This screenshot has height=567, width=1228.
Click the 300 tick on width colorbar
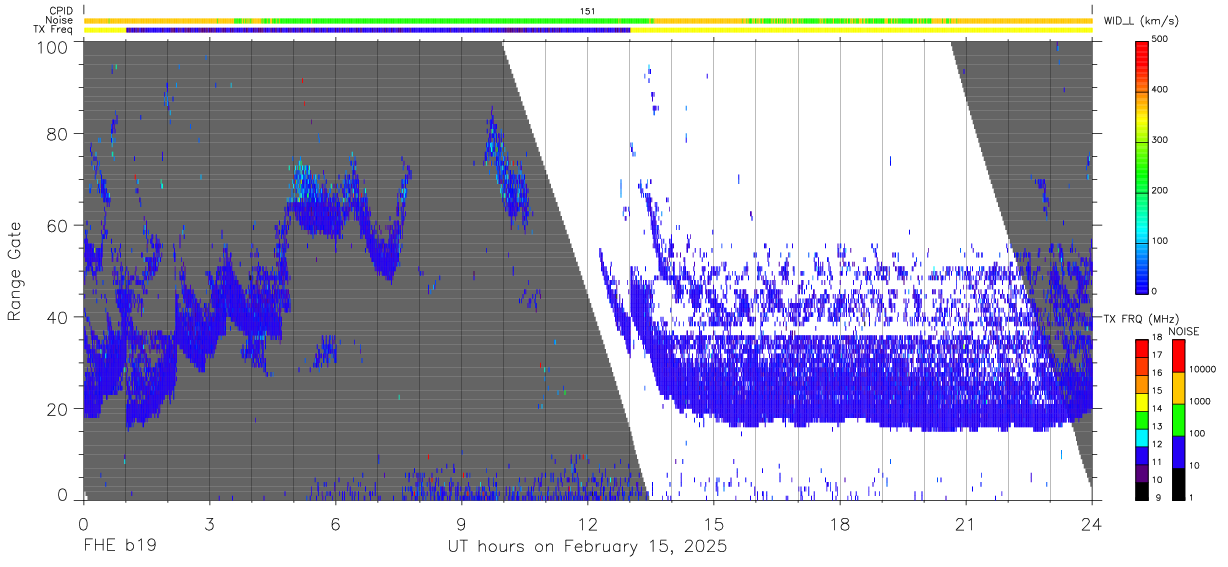[x=1160, y=140]
